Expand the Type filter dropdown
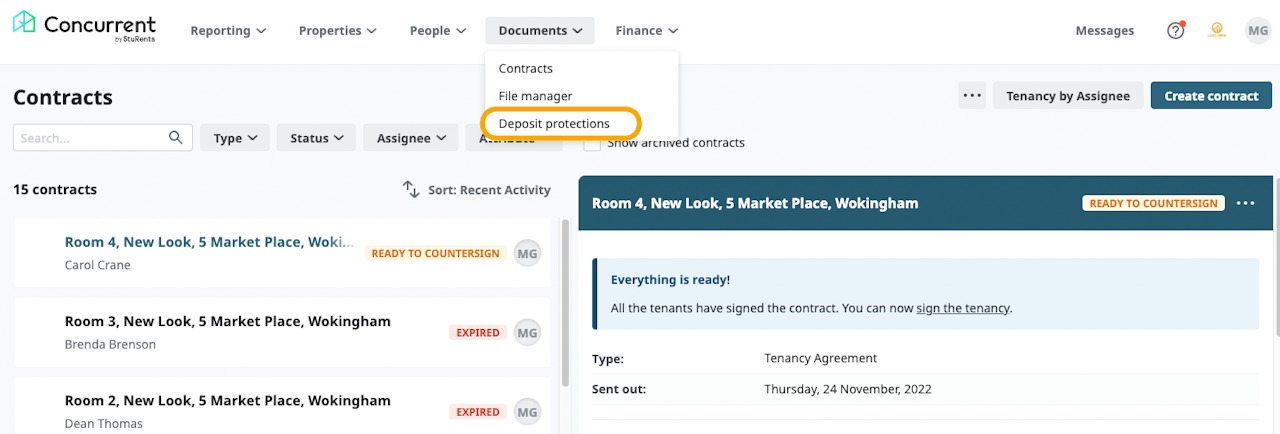 coord(235,138)
